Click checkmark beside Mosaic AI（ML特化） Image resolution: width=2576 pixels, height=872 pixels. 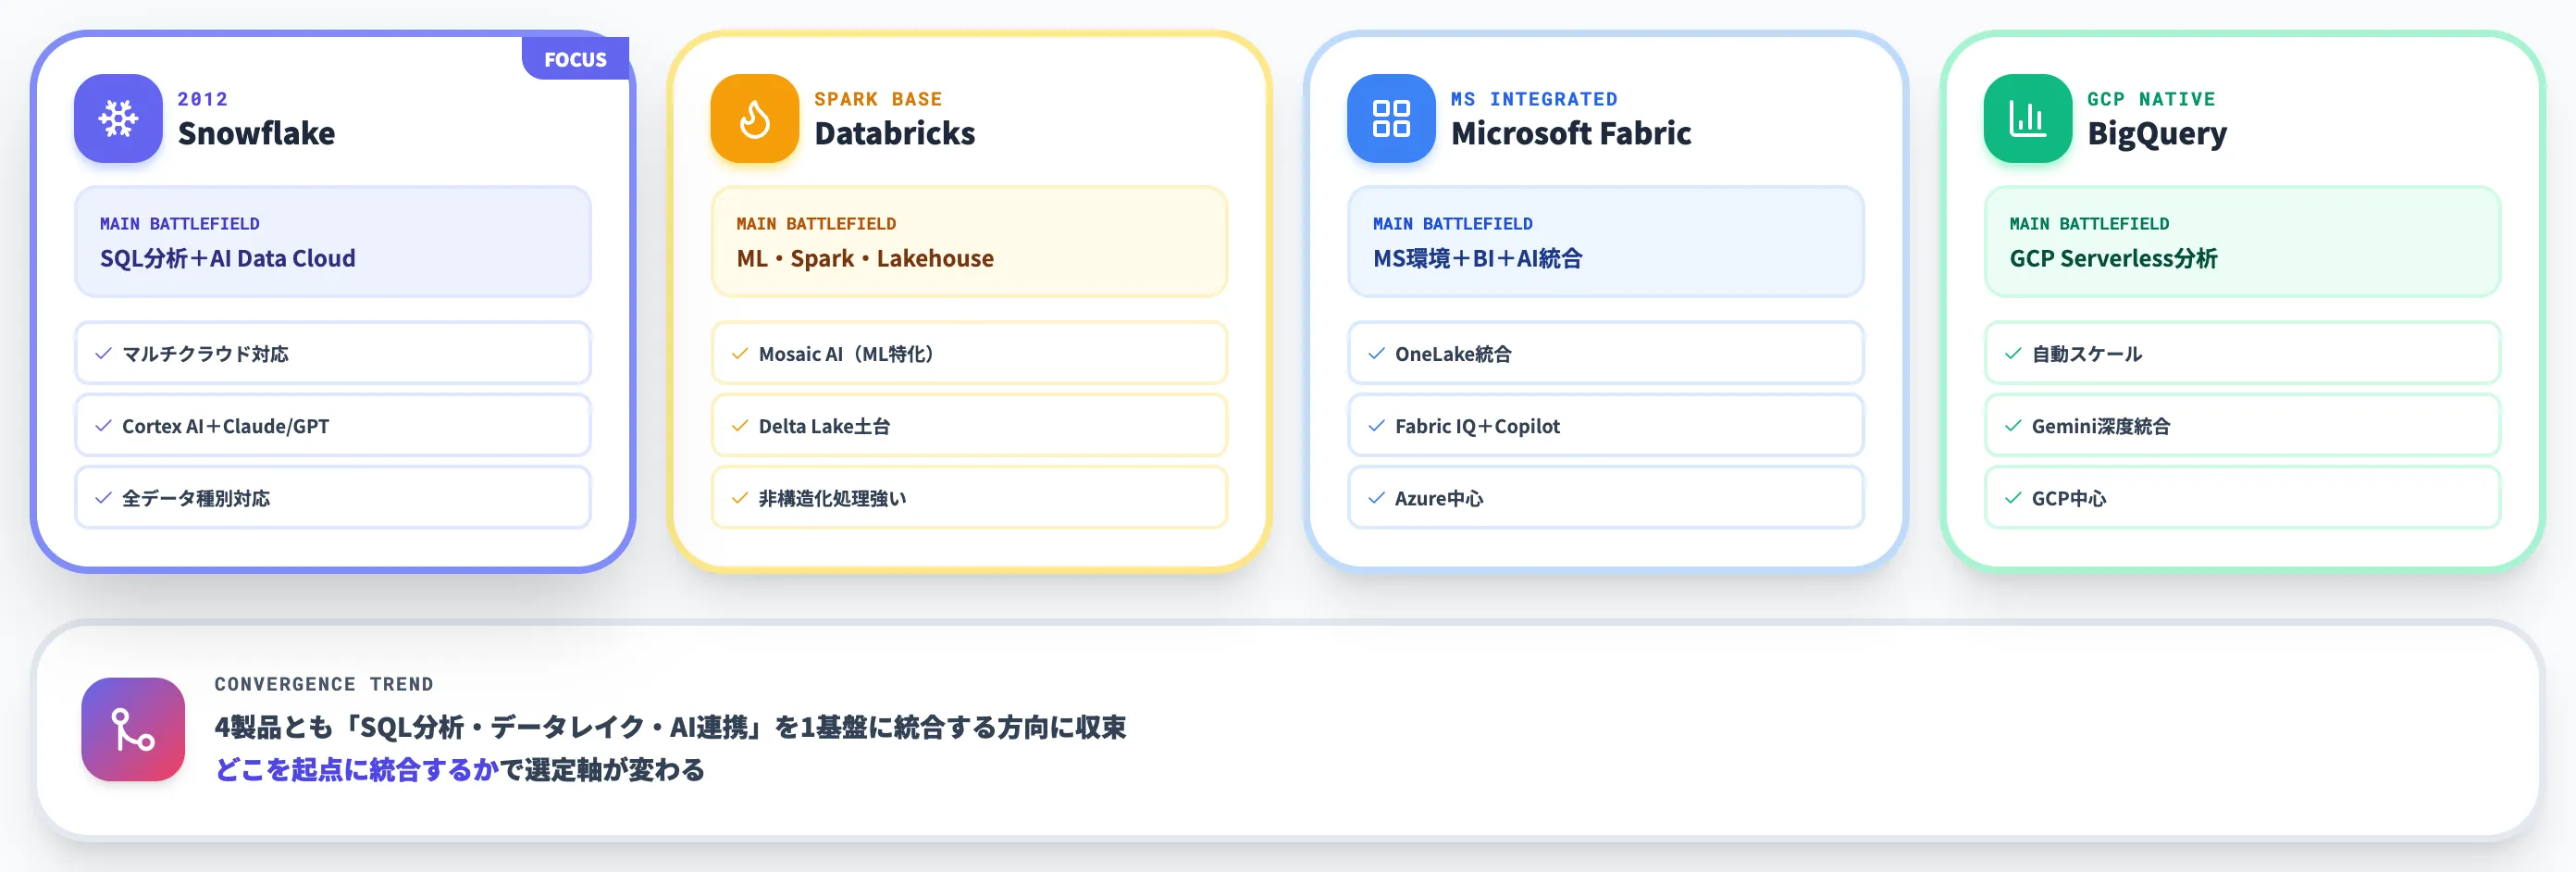click(x=740, y=354)
